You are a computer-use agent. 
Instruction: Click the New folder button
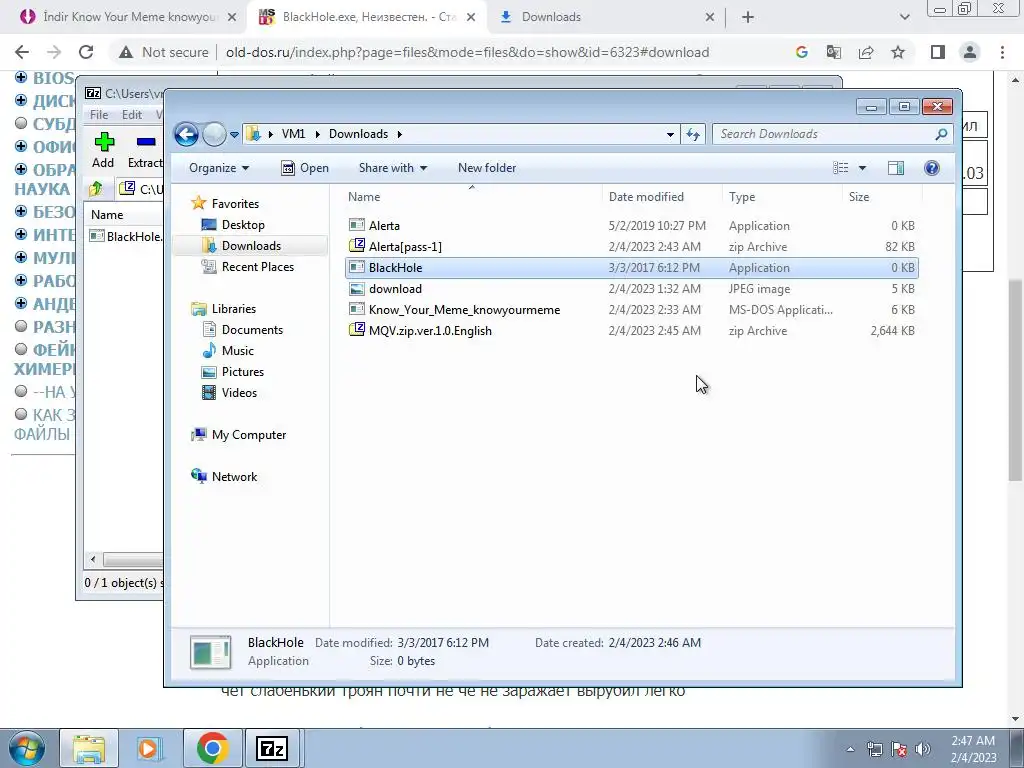(x=487, y=168)
